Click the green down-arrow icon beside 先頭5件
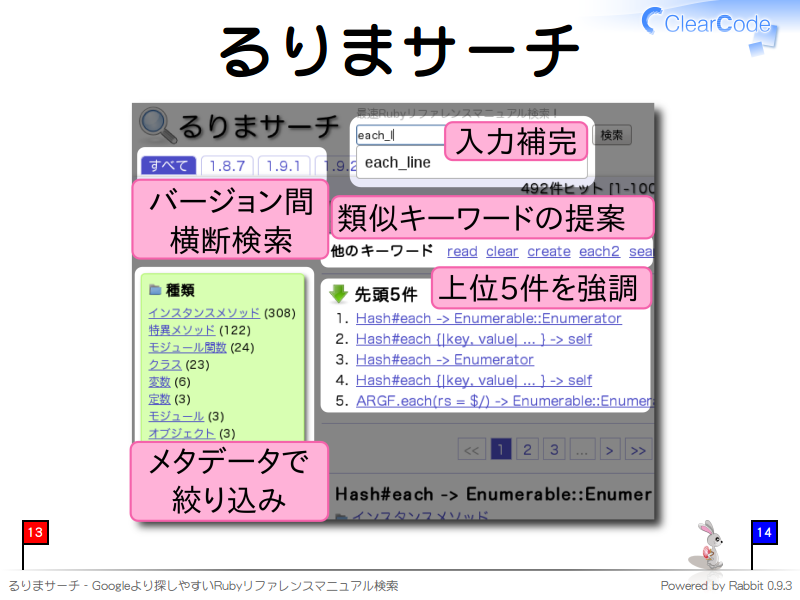The width and height of the screenshot is (800, 600). coord(338,293)
